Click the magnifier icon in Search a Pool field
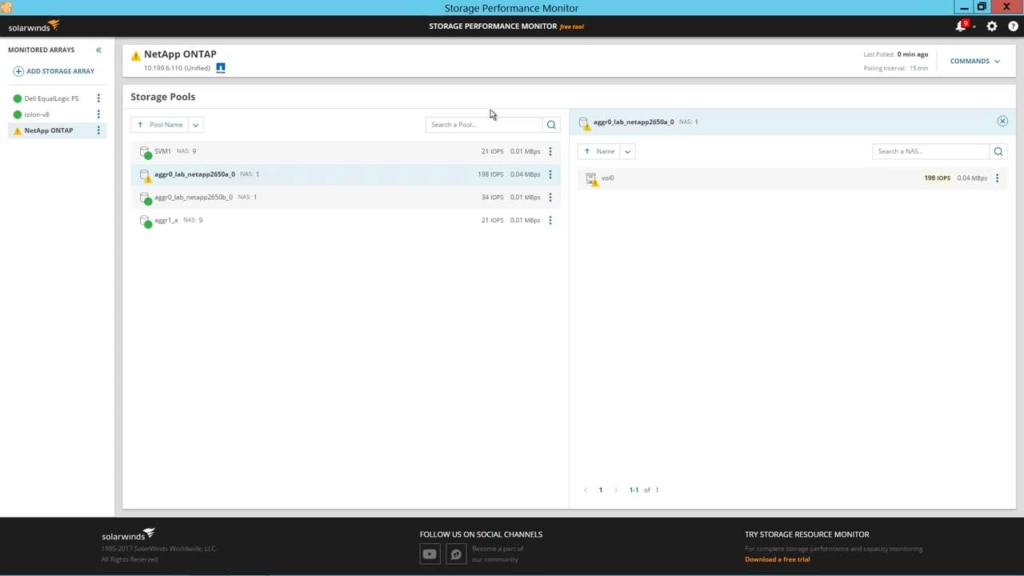This screenshot has height=576, width=1024. 550,124
